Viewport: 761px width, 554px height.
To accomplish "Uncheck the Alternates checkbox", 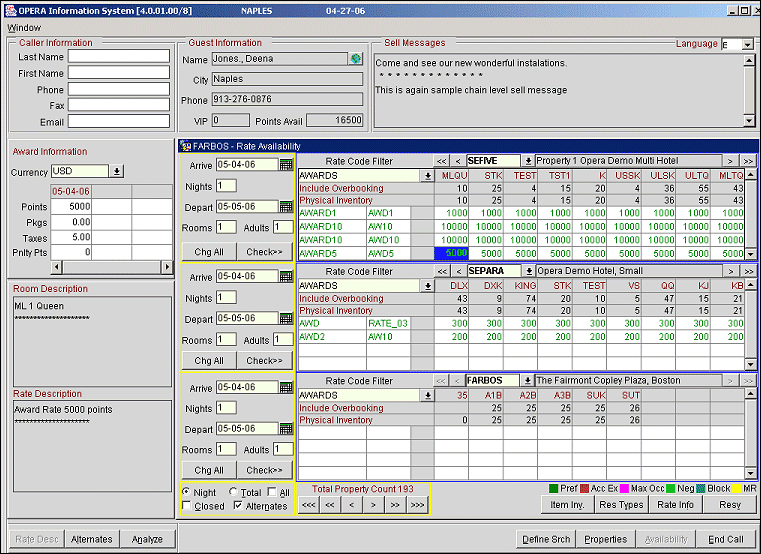I will click(237, 506).
